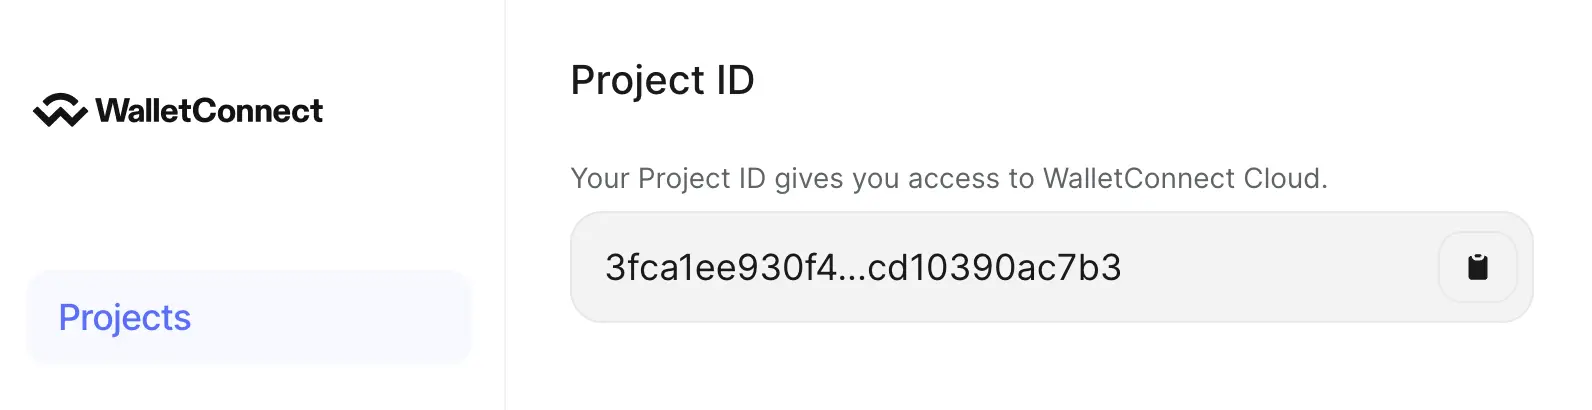Click "Project" in the Project ID heading
1592x410 pixels.
(638, 80)
